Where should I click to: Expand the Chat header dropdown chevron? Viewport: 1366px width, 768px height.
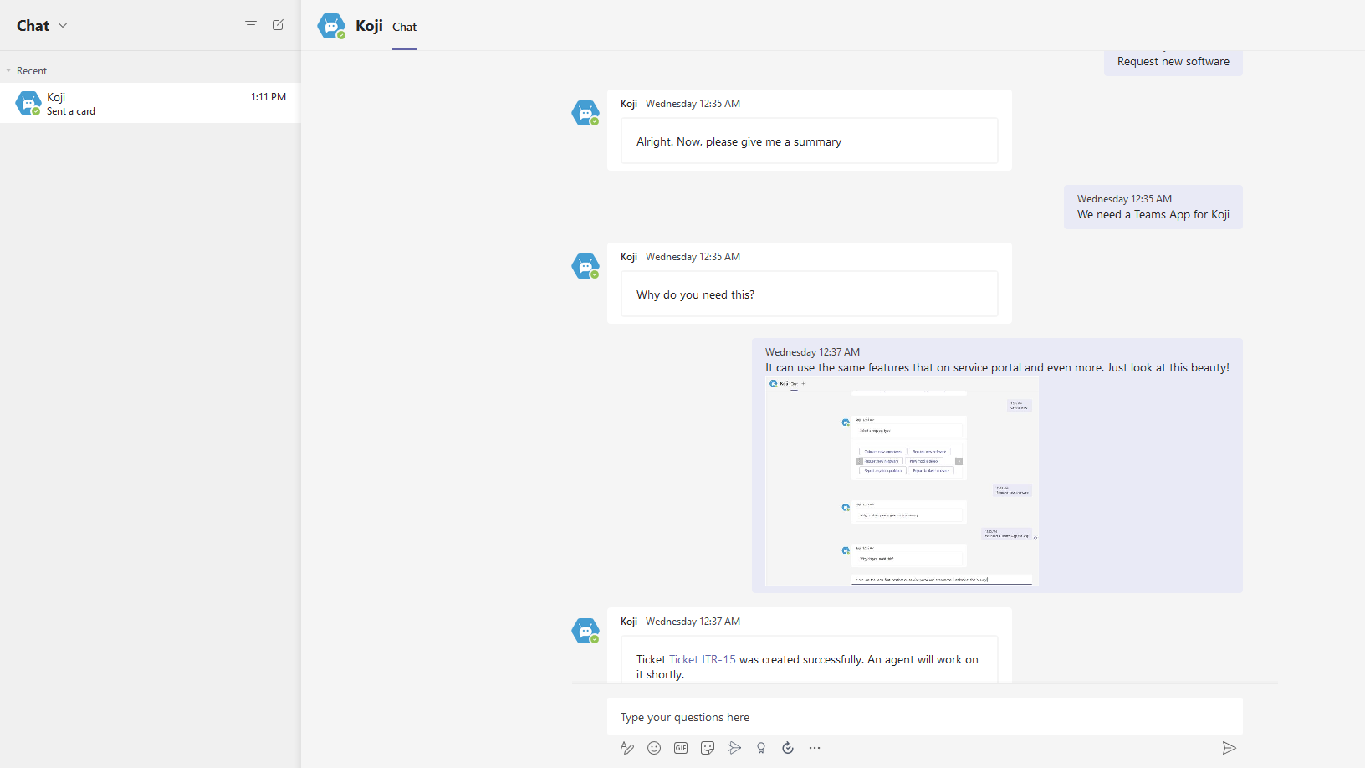[x=63, y=26]
